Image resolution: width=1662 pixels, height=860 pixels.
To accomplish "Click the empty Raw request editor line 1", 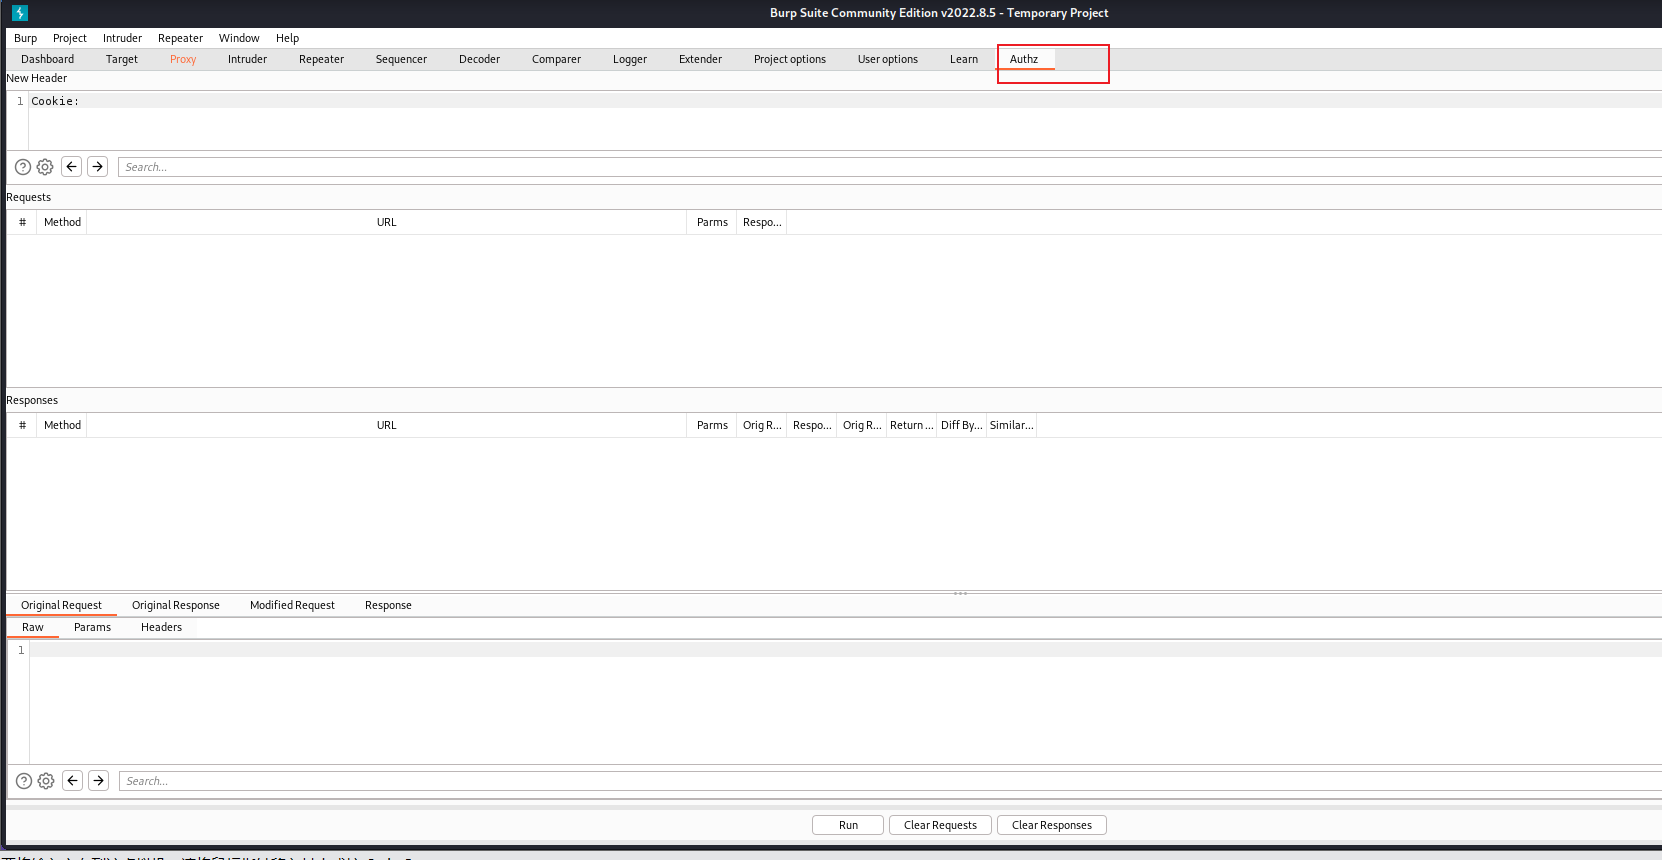I will [846, 650].
